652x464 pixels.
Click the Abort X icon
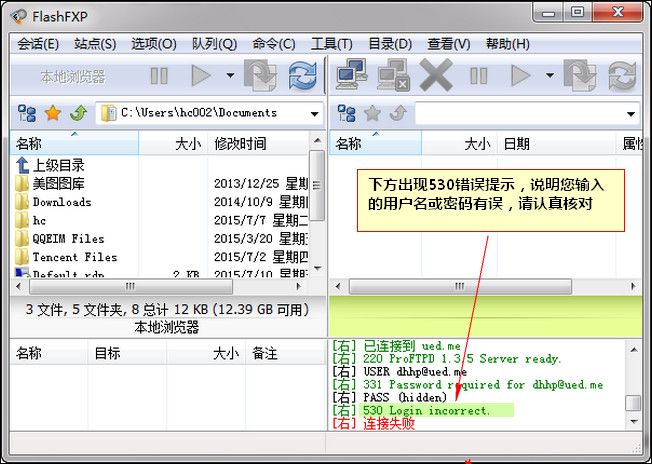[x=436, y=75]
